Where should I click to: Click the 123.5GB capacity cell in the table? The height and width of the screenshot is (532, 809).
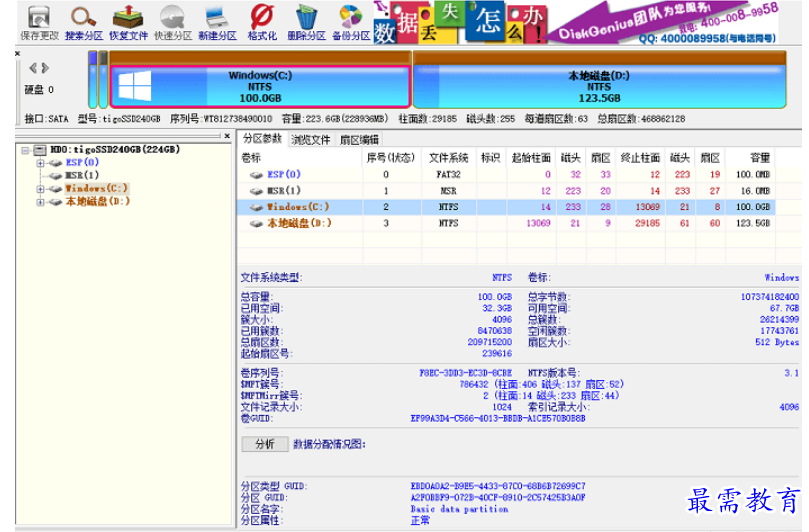(753, 223)
